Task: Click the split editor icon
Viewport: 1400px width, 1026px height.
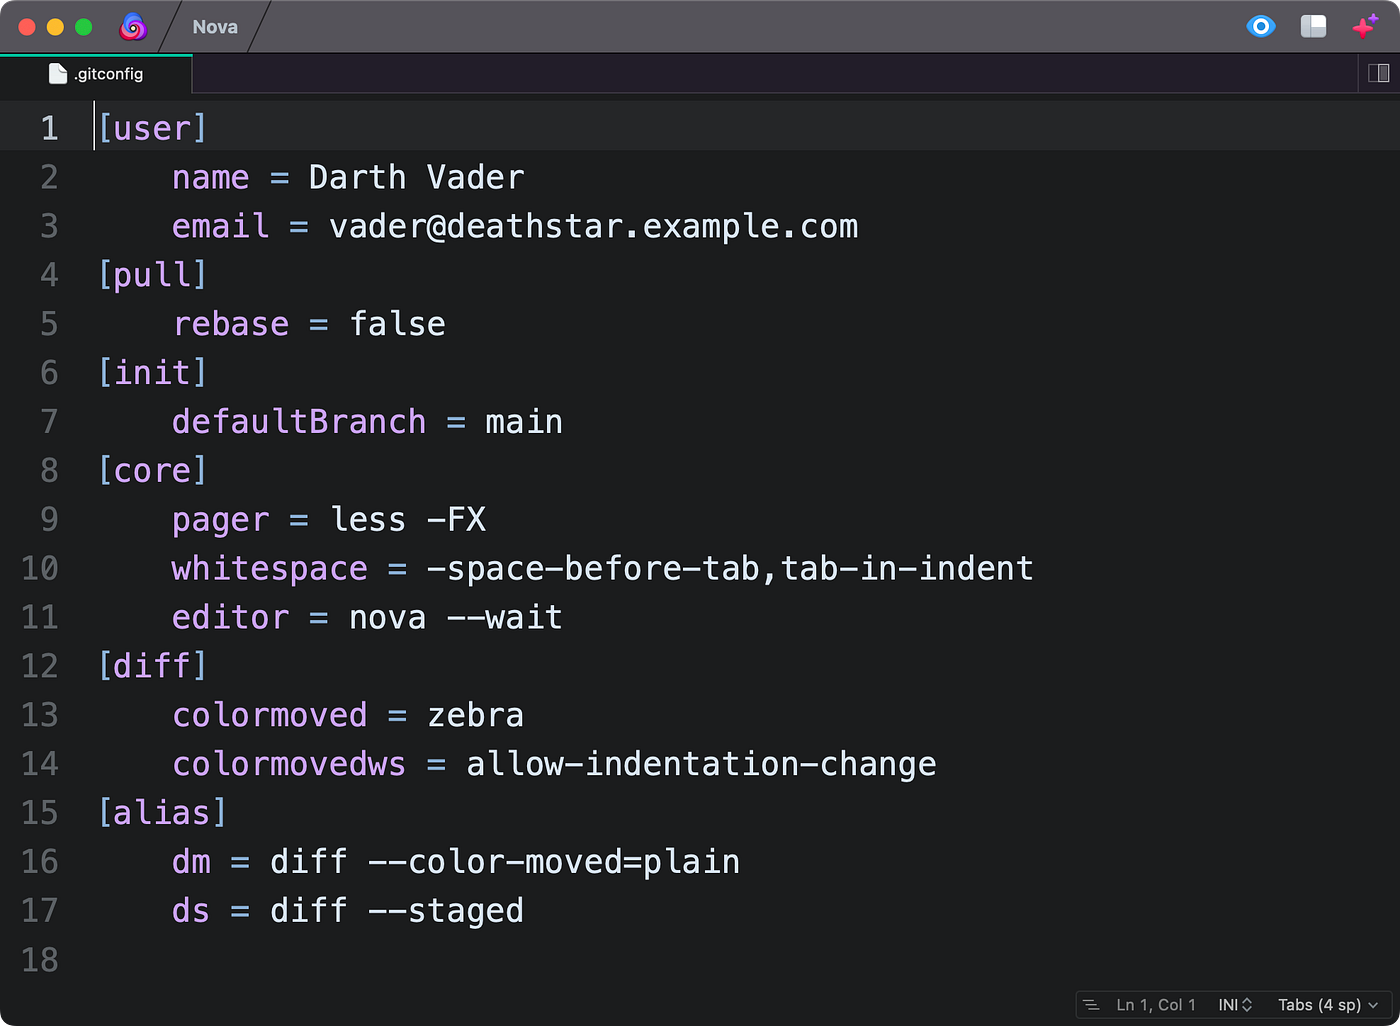Action: (1378, 73)
